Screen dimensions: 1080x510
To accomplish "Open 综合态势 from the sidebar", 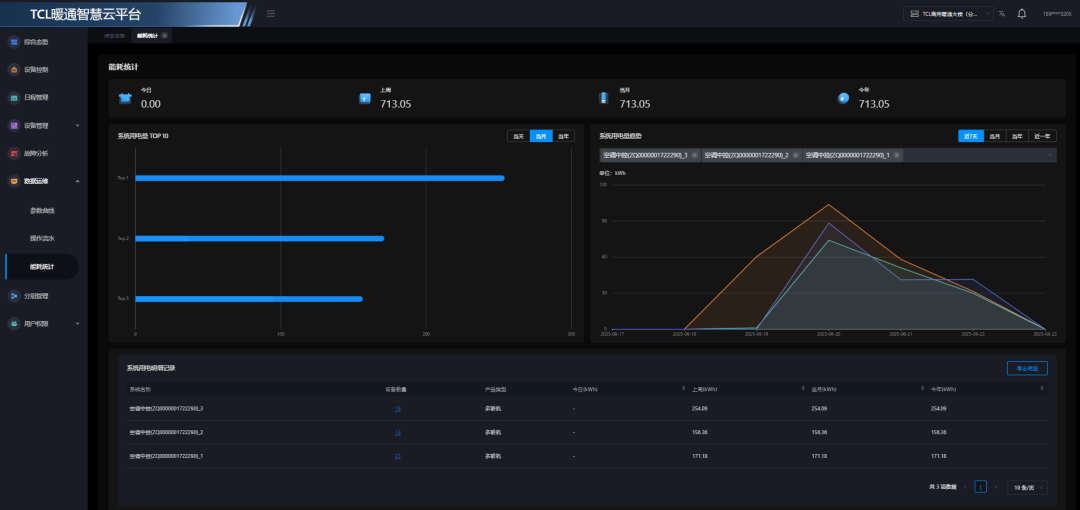I will point(36,42).
